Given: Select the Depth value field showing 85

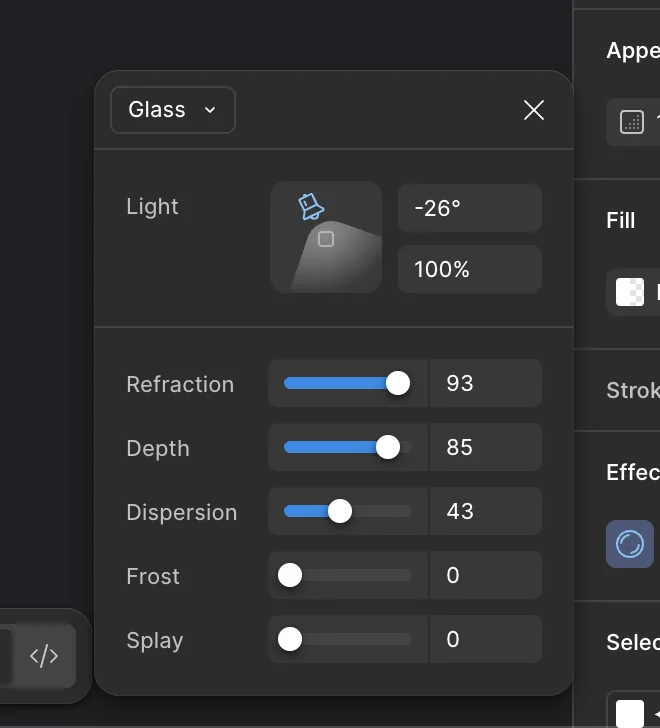Looking at the screenshot, I should click(485, 447).
